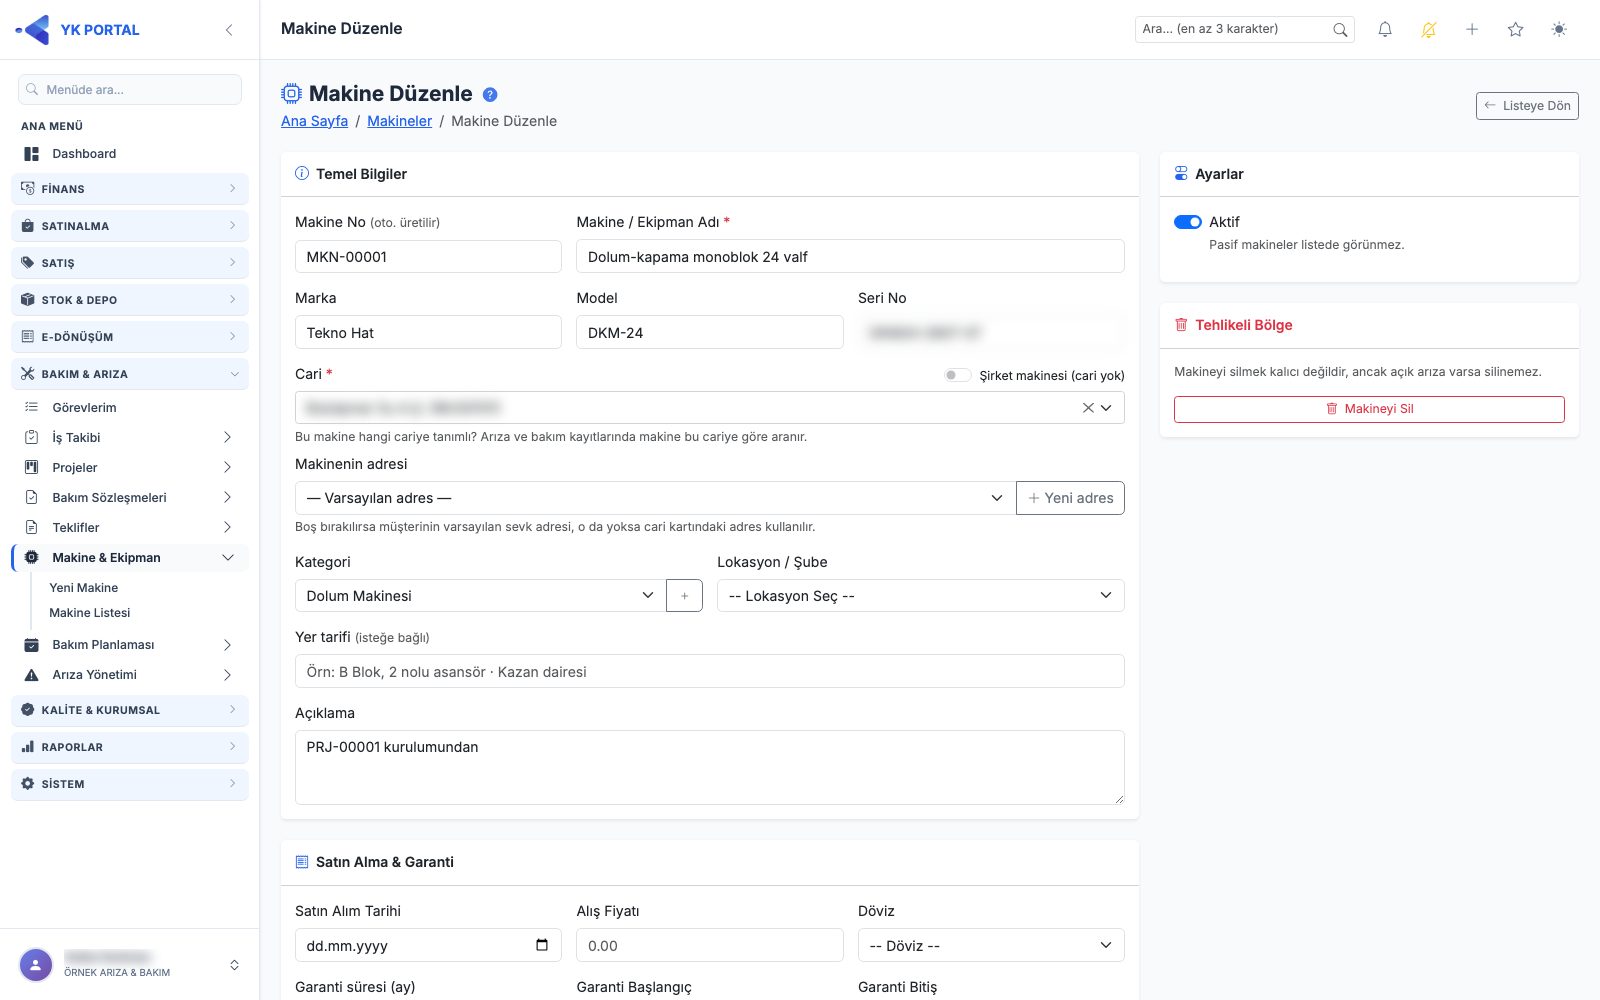This screenshot has width=1600, height=1000.
Task: Click the blue help question mark icon
Action: tap(490, 95)
